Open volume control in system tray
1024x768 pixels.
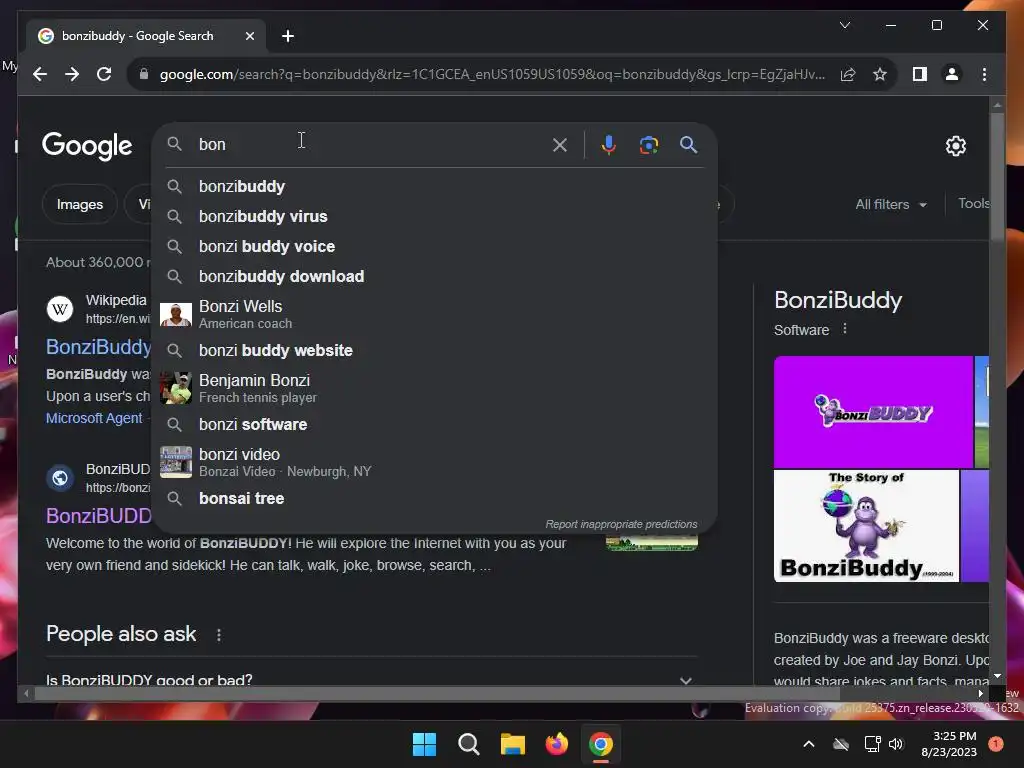(x=896, y=744)
